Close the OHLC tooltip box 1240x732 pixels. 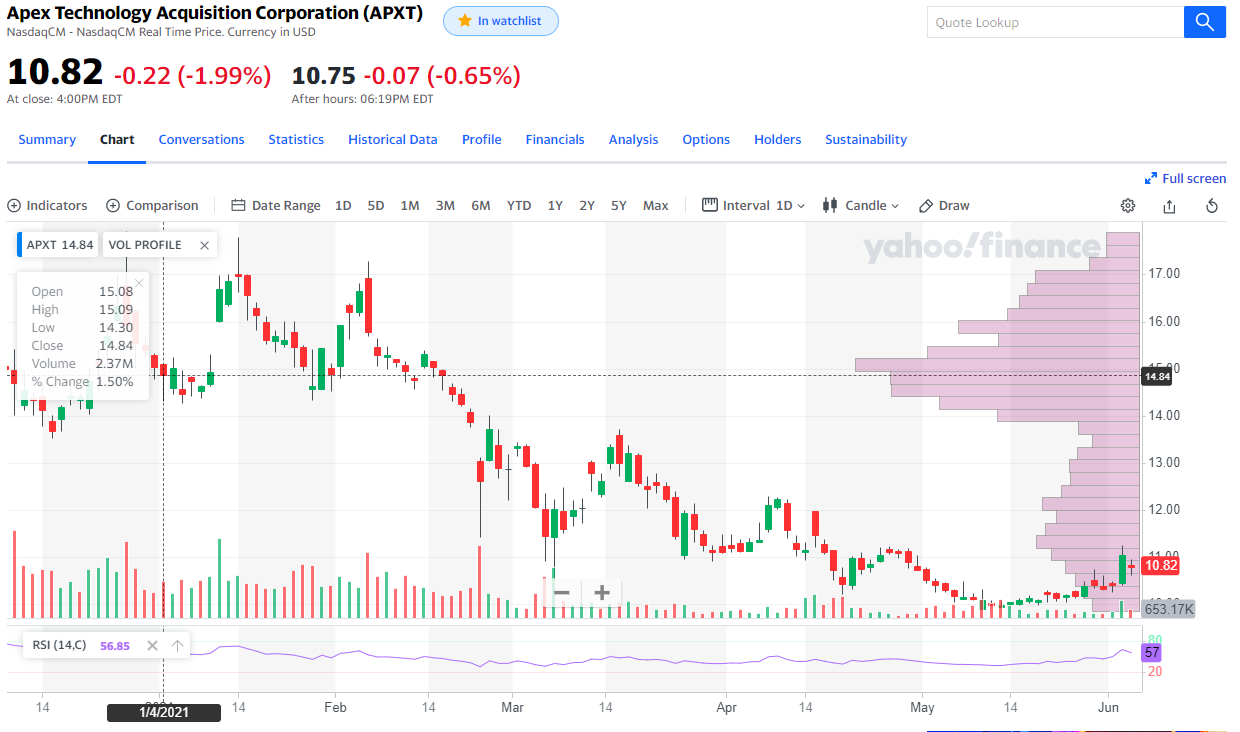click(139, 283)
